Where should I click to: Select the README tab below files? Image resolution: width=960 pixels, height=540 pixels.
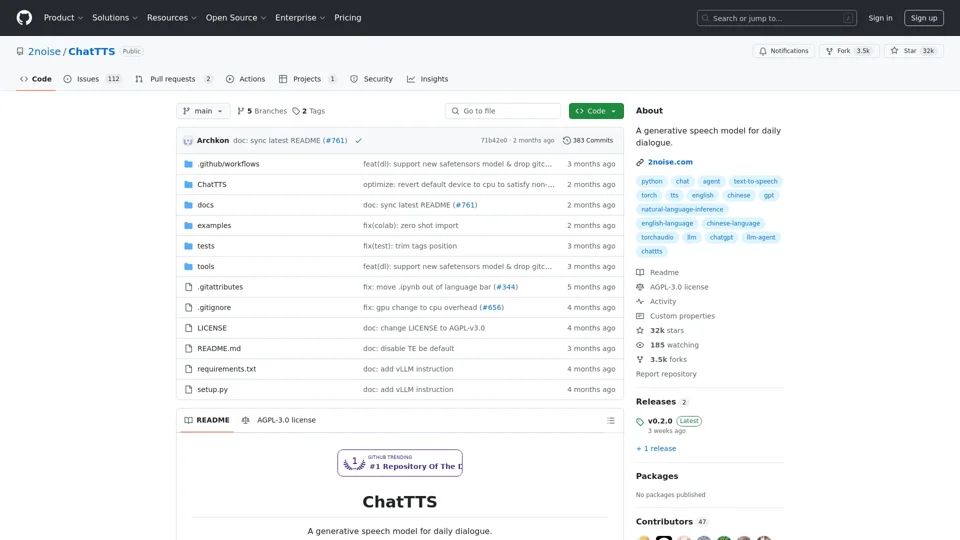pyautogui.click(x=207, y=421)
